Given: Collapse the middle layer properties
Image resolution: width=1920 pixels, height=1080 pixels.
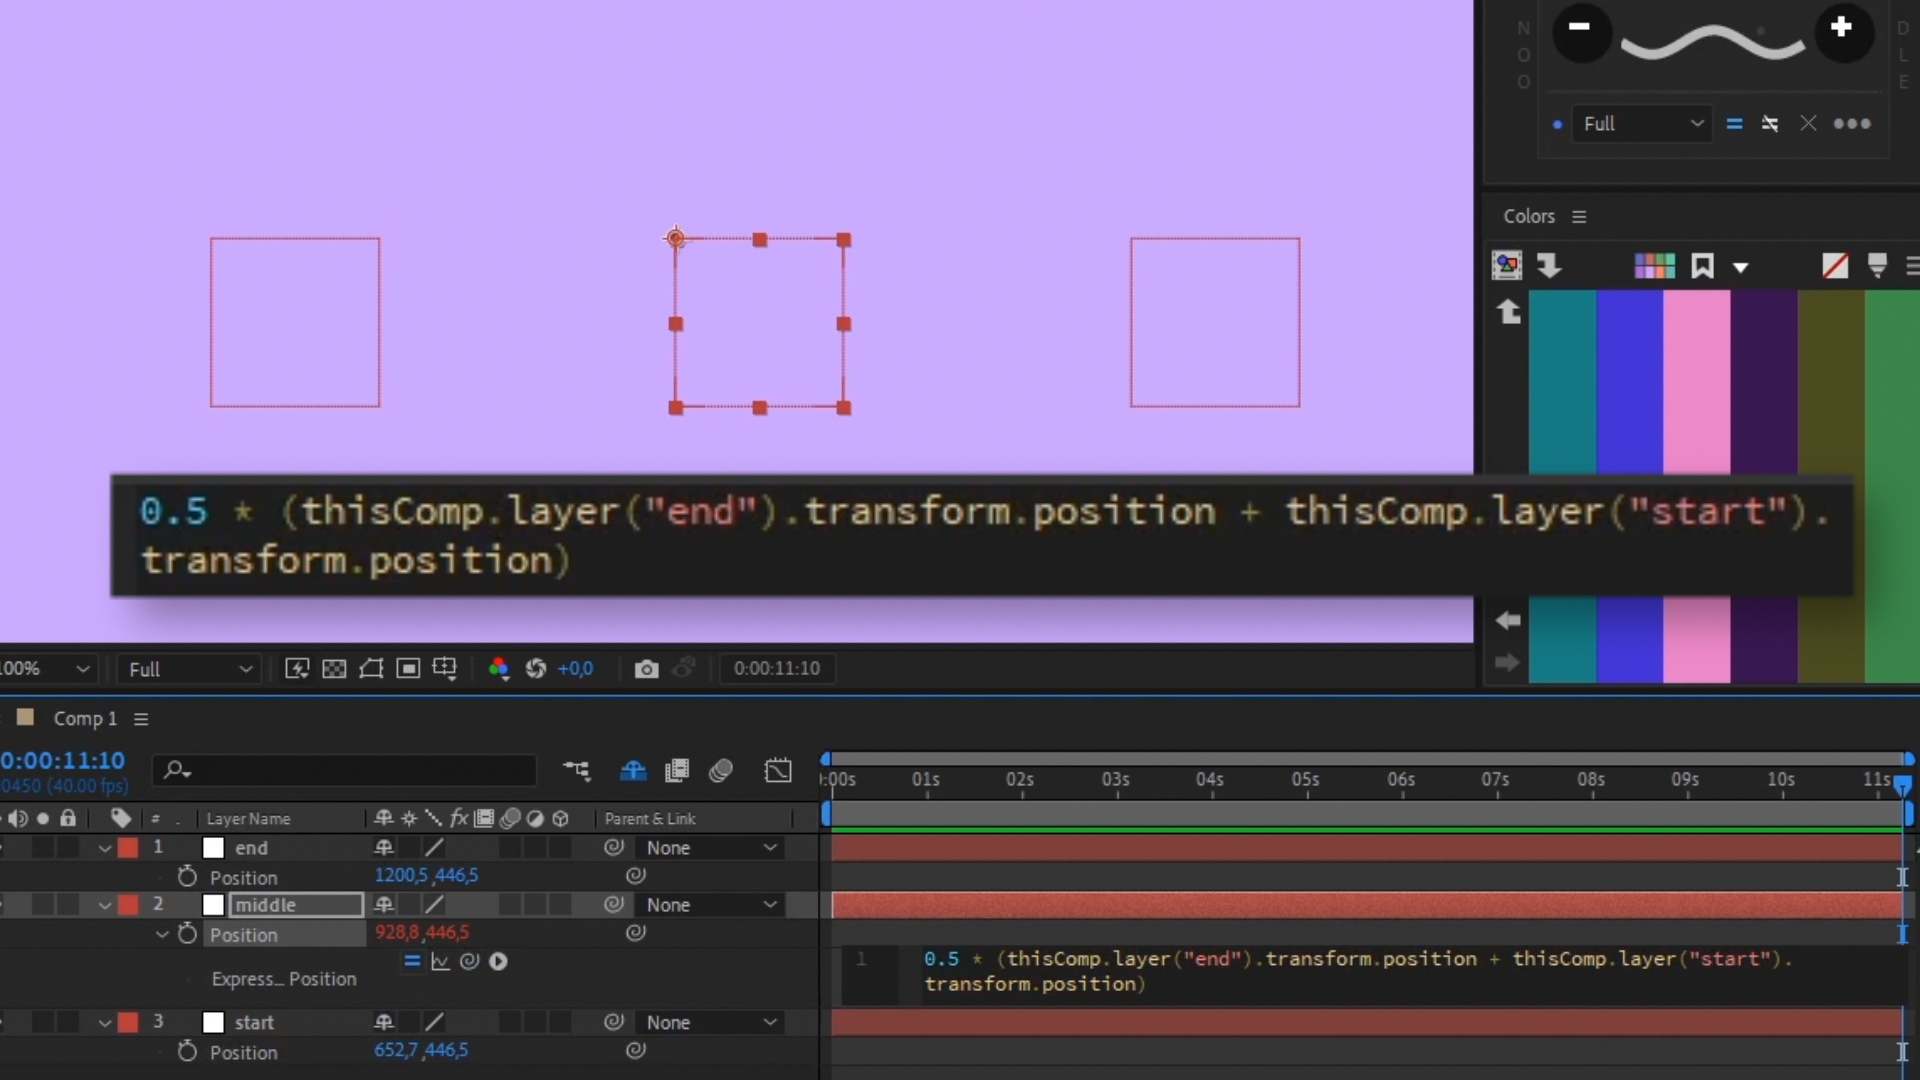Looking at the screenshot, I should 105,905.
